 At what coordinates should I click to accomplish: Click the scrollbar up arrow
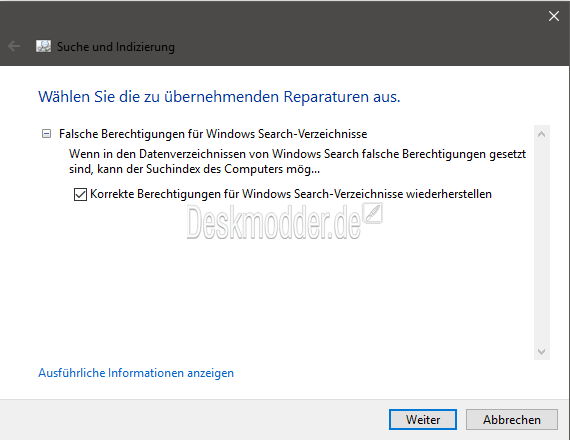point(542,134)
